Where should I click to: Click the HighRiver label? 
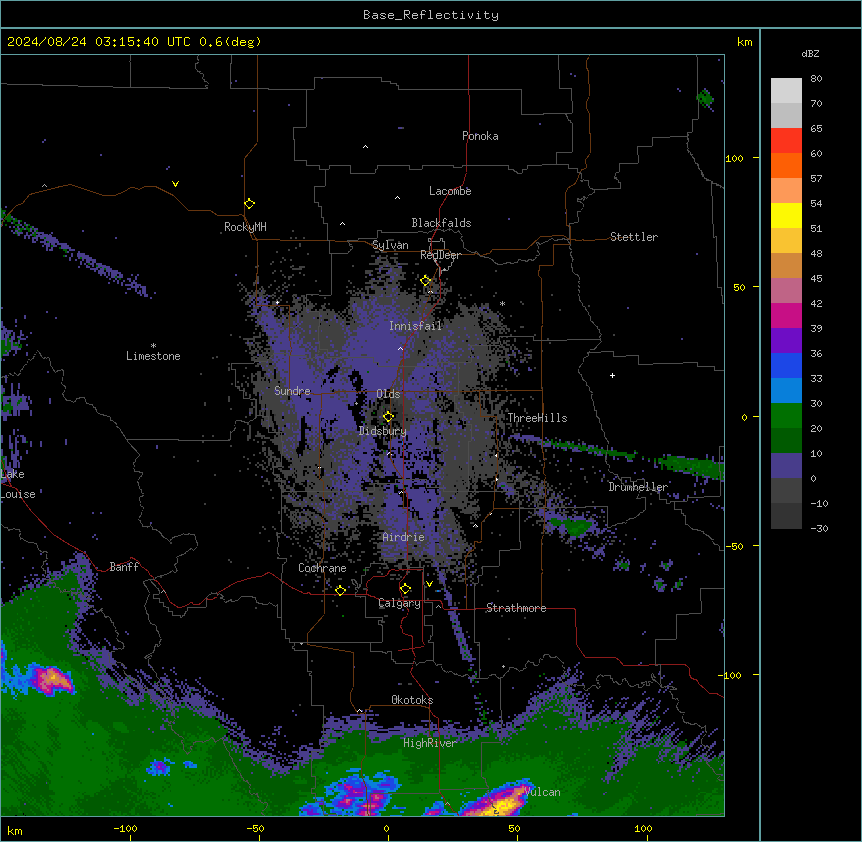coord(430,743)
